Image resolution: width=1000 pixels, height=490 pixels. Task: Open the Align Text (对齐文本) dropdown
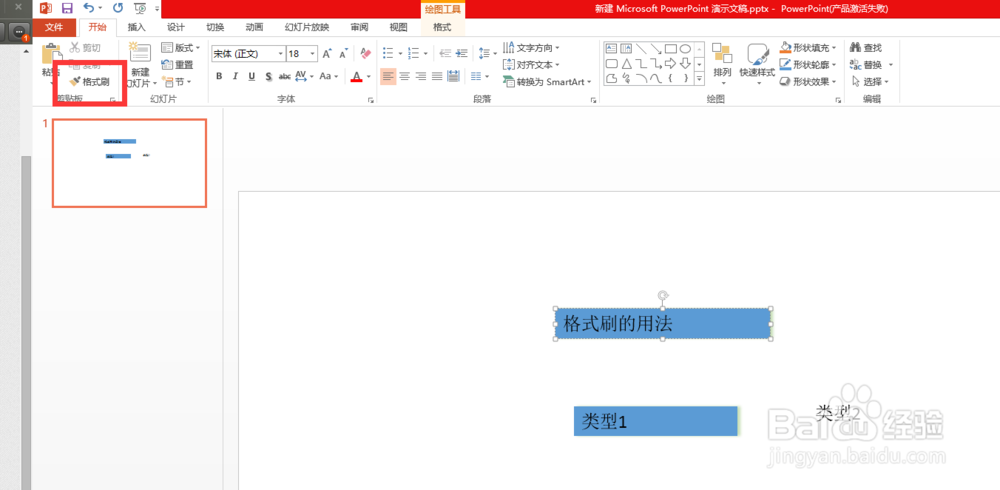click(531, 64)
